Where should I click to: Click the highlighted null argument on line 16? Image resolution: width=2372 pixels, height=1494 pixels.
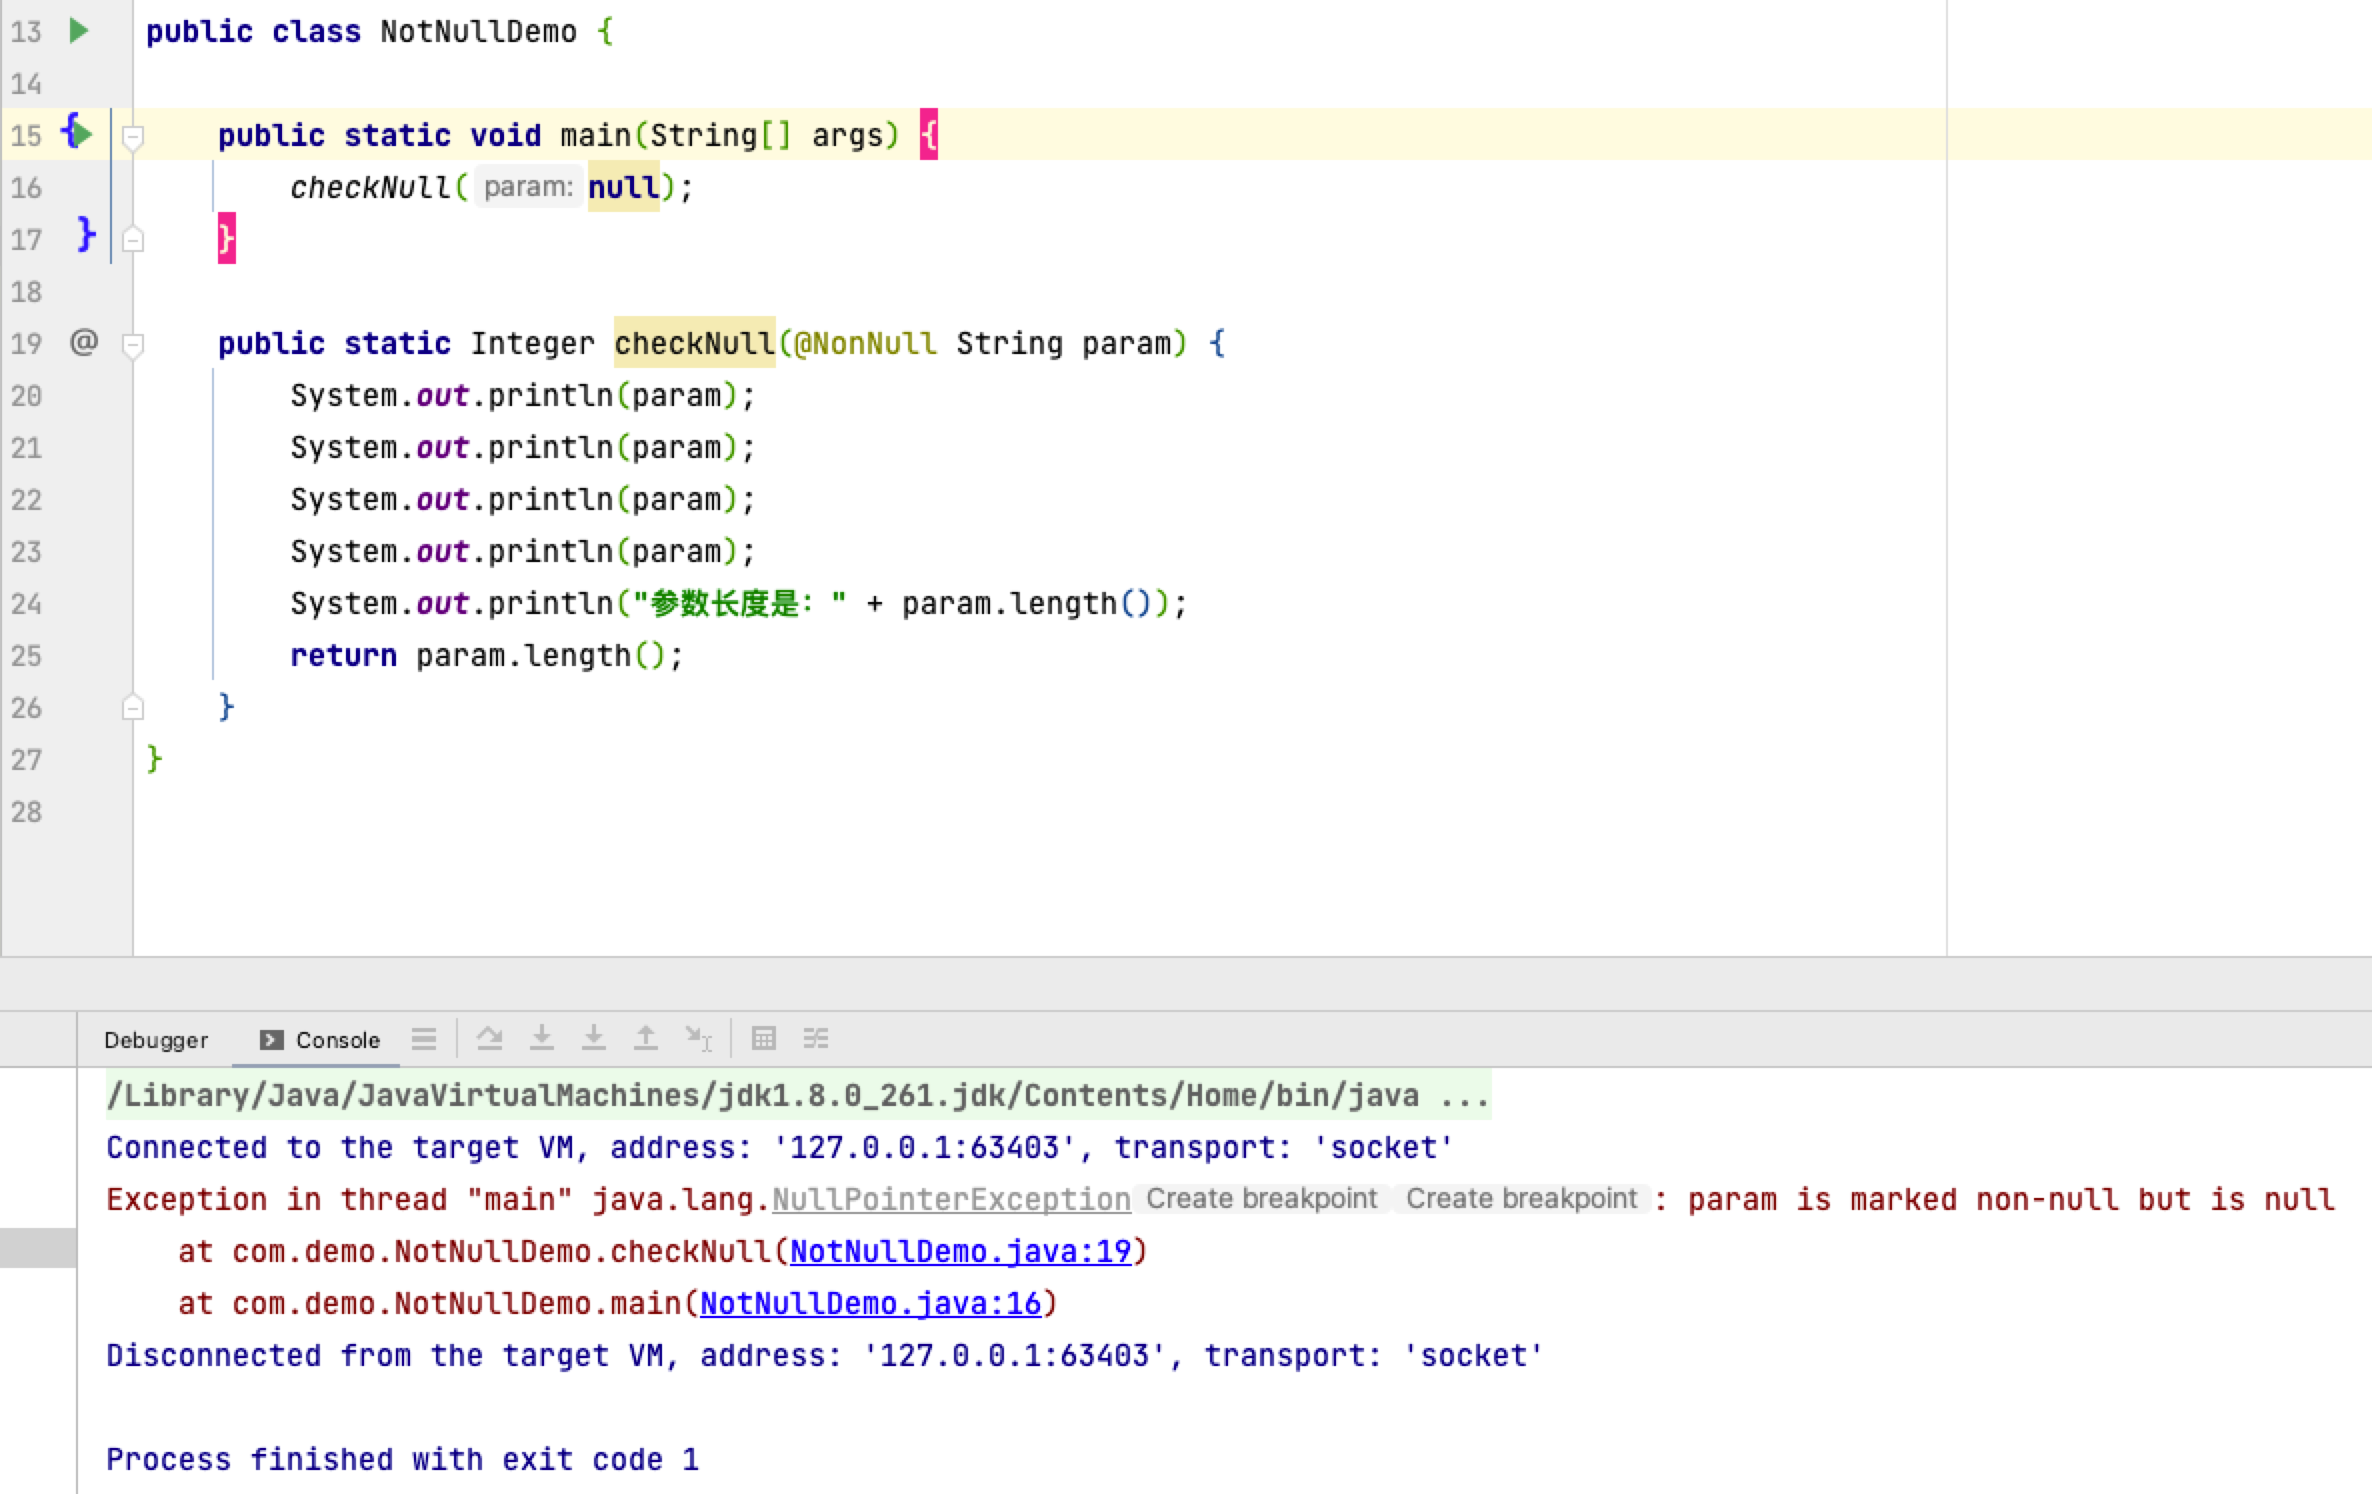623,187
